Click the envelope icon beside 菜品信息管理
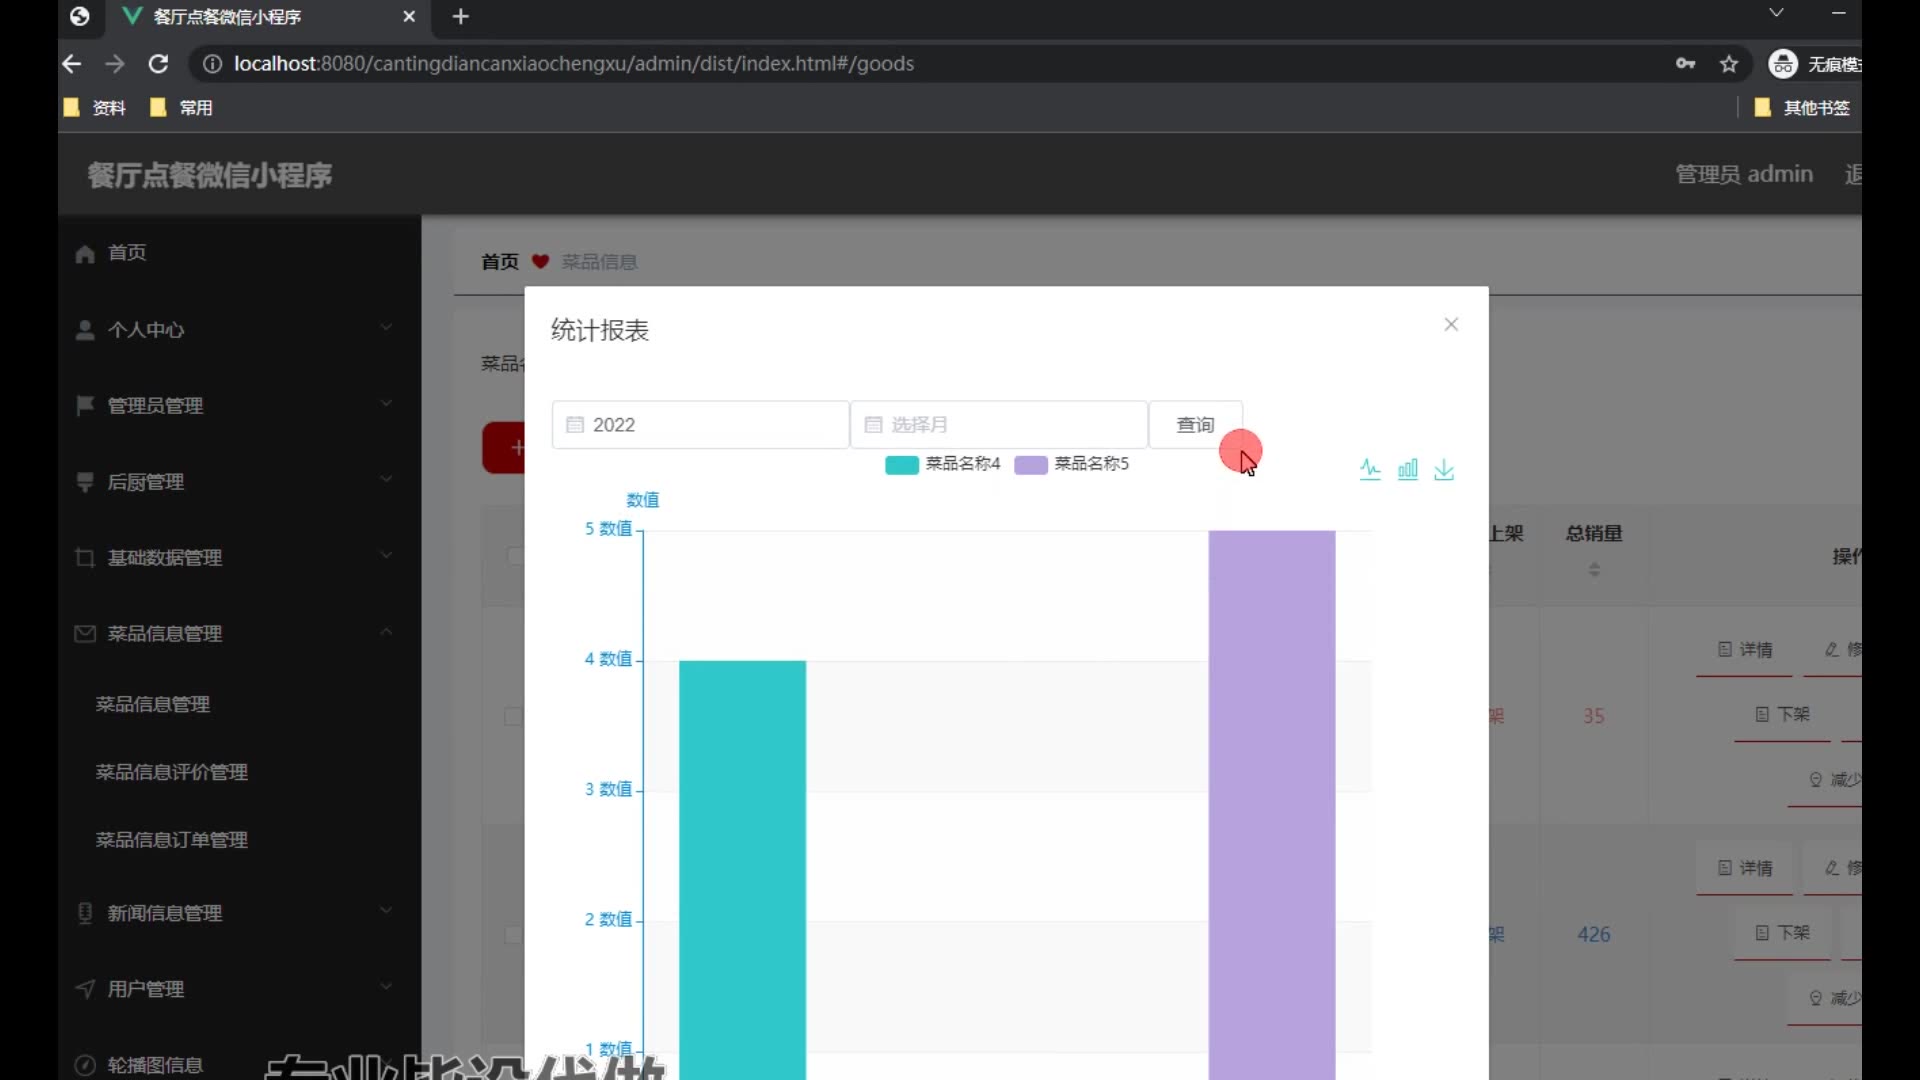 pos(85,634)
